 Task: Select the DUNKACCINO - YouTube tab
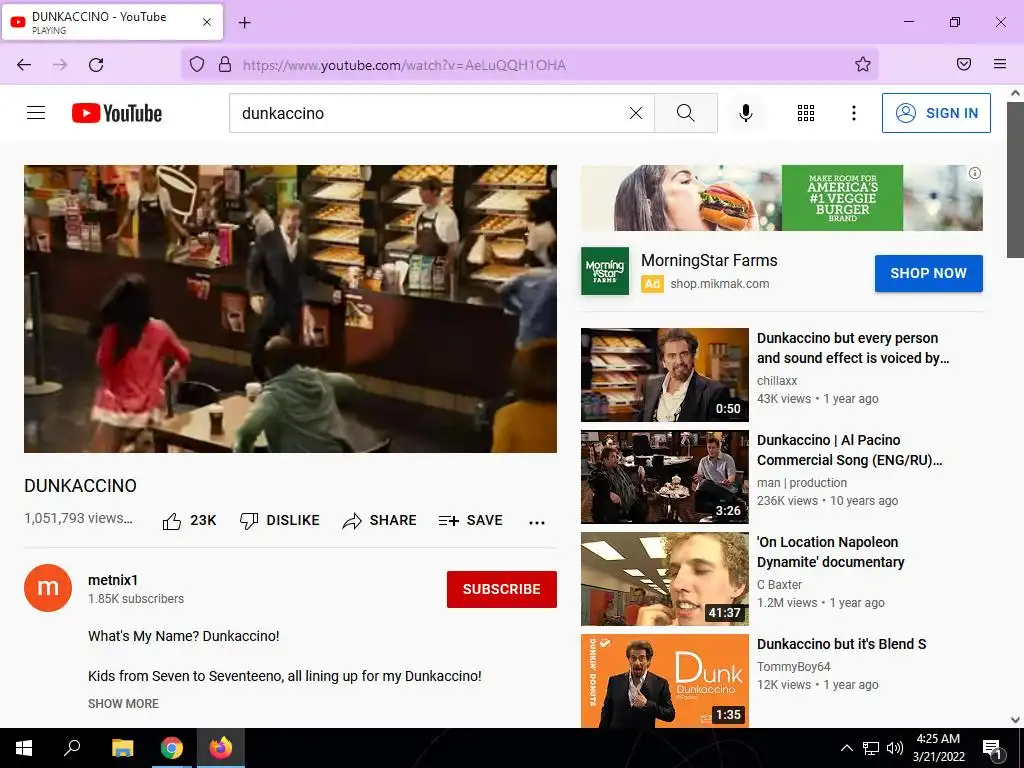click(x=112, y=22)
